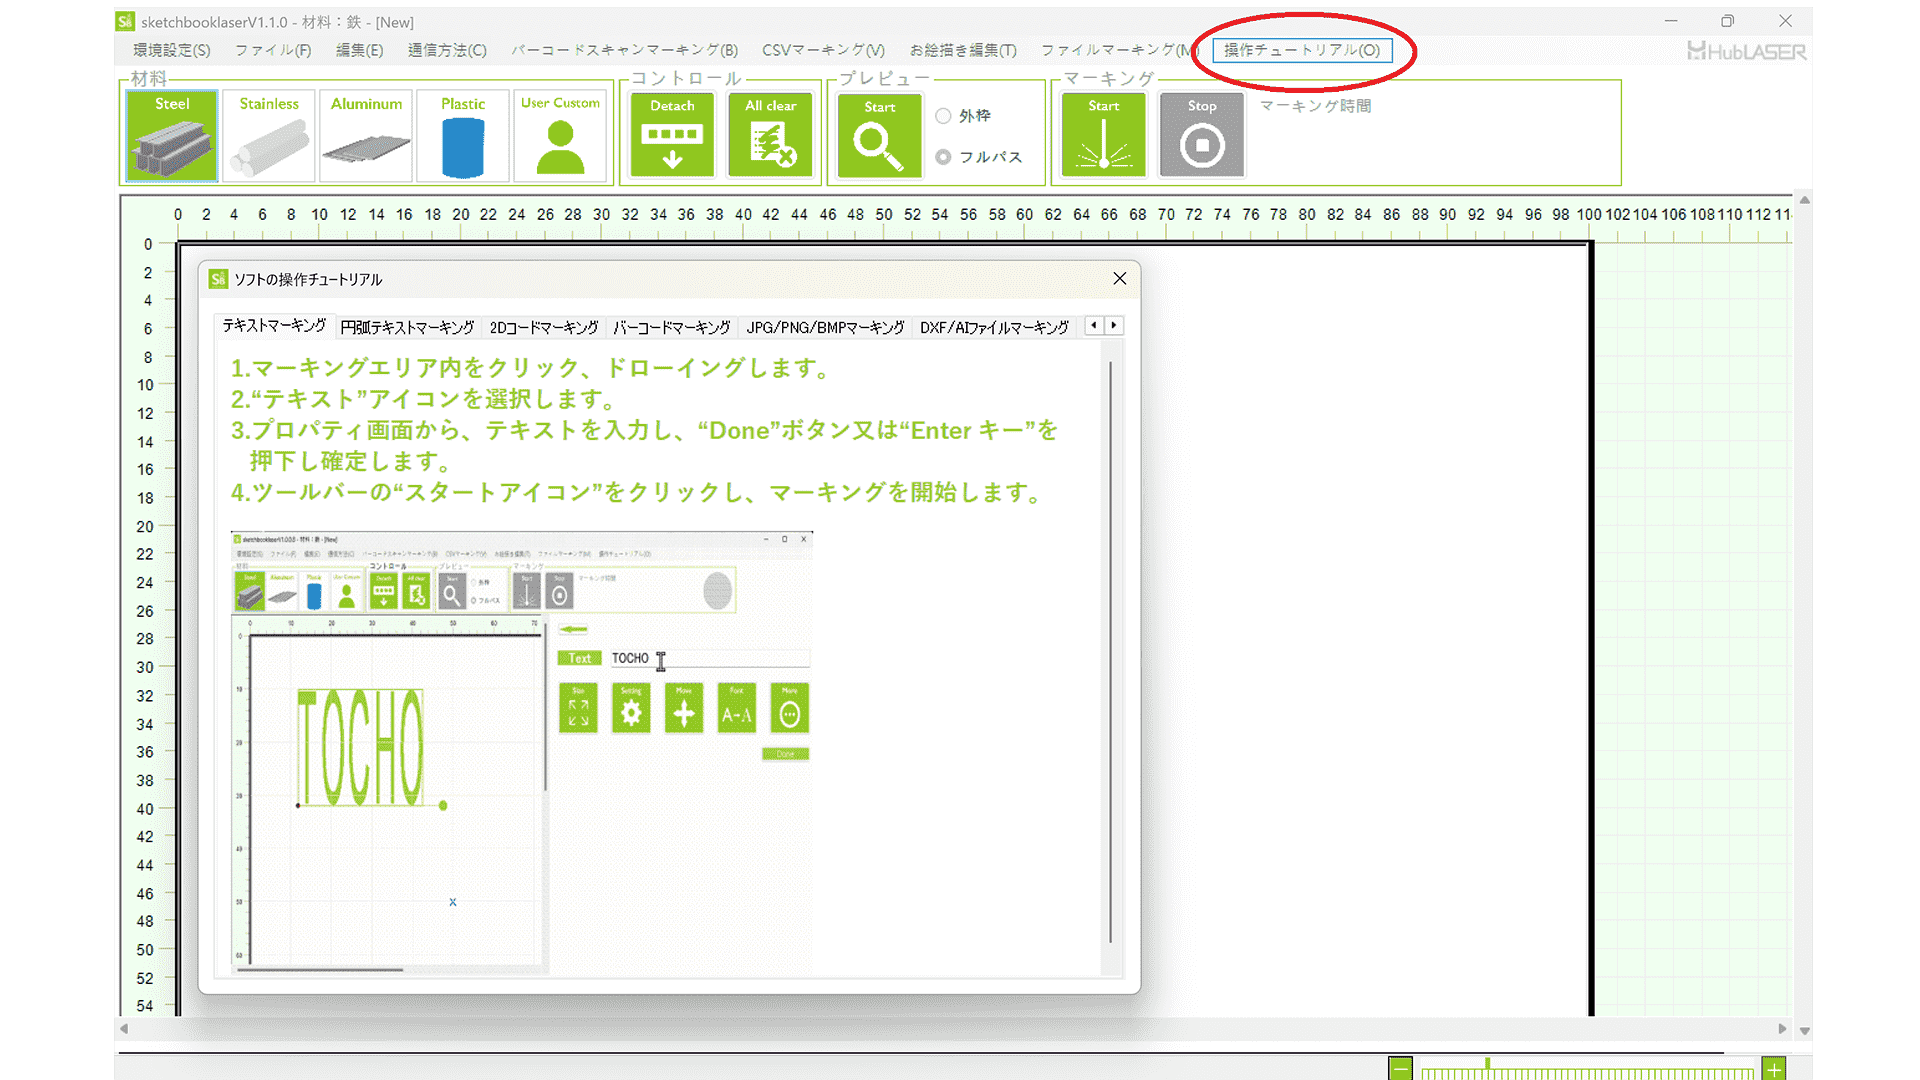
Task: Click the Detach control icon
Action: pos(672,135)
